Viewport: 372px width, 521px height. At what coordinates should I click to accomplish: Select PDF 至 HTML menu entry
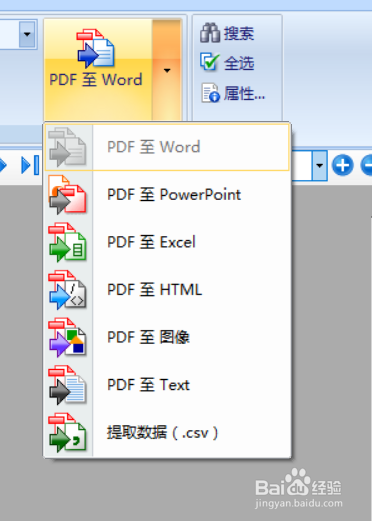[167, 290]
